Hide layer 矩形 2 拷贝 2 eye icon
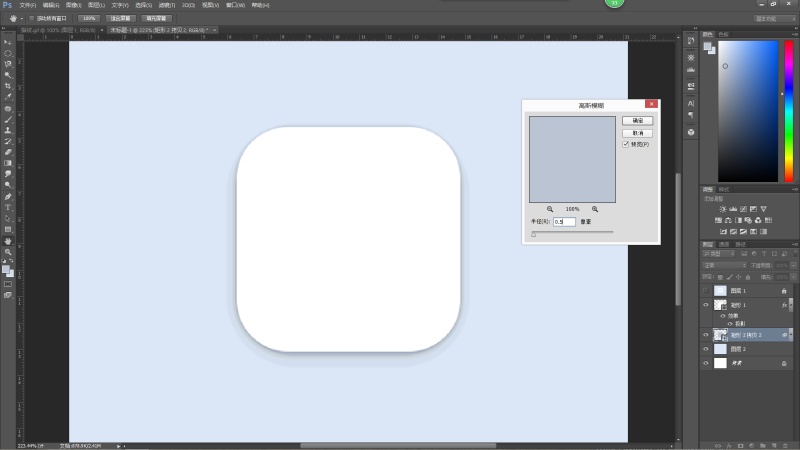This screenshot has height=450, width=800. pos(706,335)
